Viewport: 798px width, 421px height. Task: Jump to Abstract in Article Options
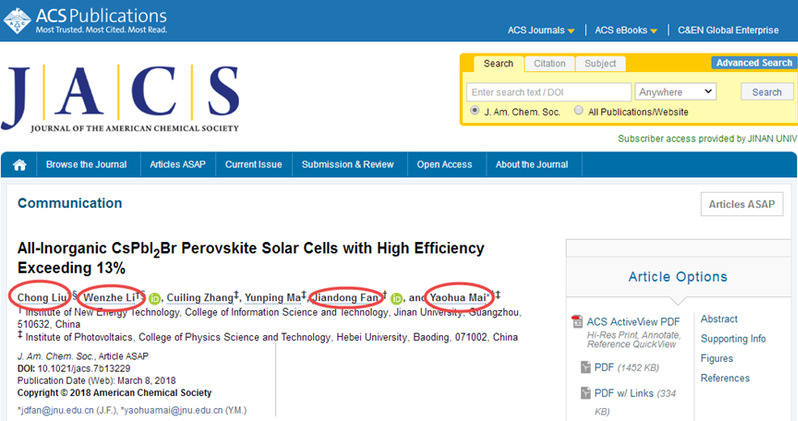(x=719, y=319)
